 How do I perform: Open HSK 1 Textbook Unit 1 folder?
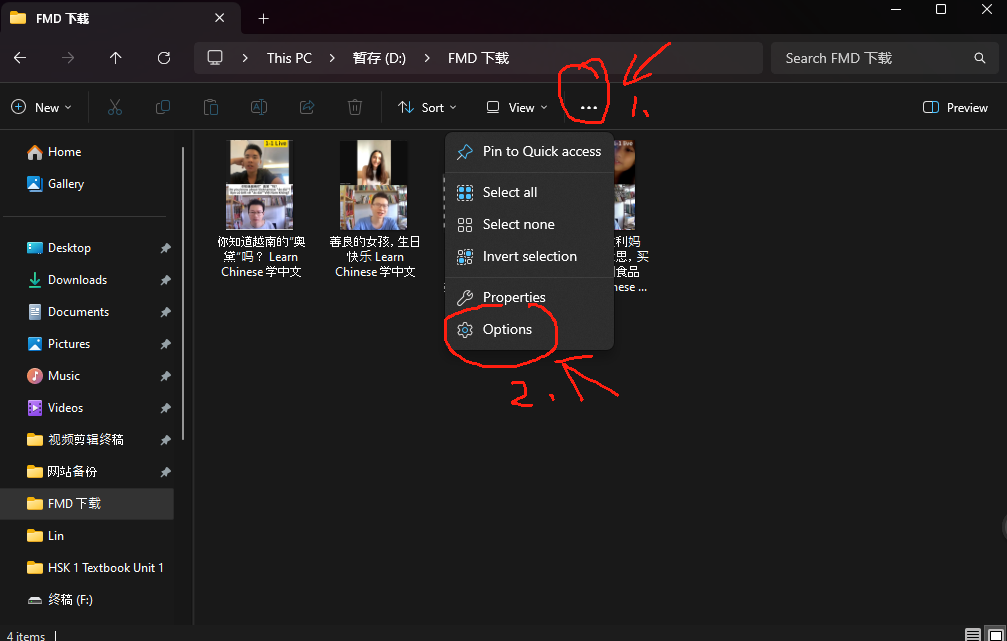[105, 568]
